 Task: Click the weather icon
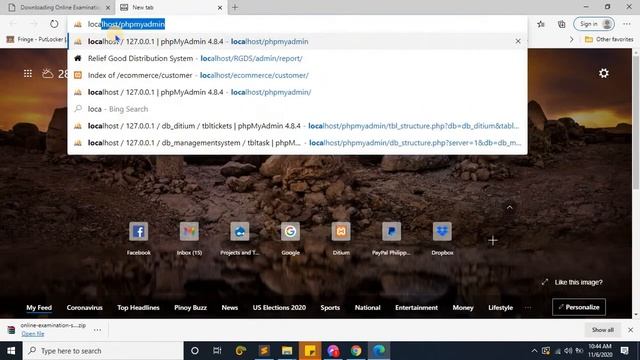pyautogui.click(x=47, y=73)
